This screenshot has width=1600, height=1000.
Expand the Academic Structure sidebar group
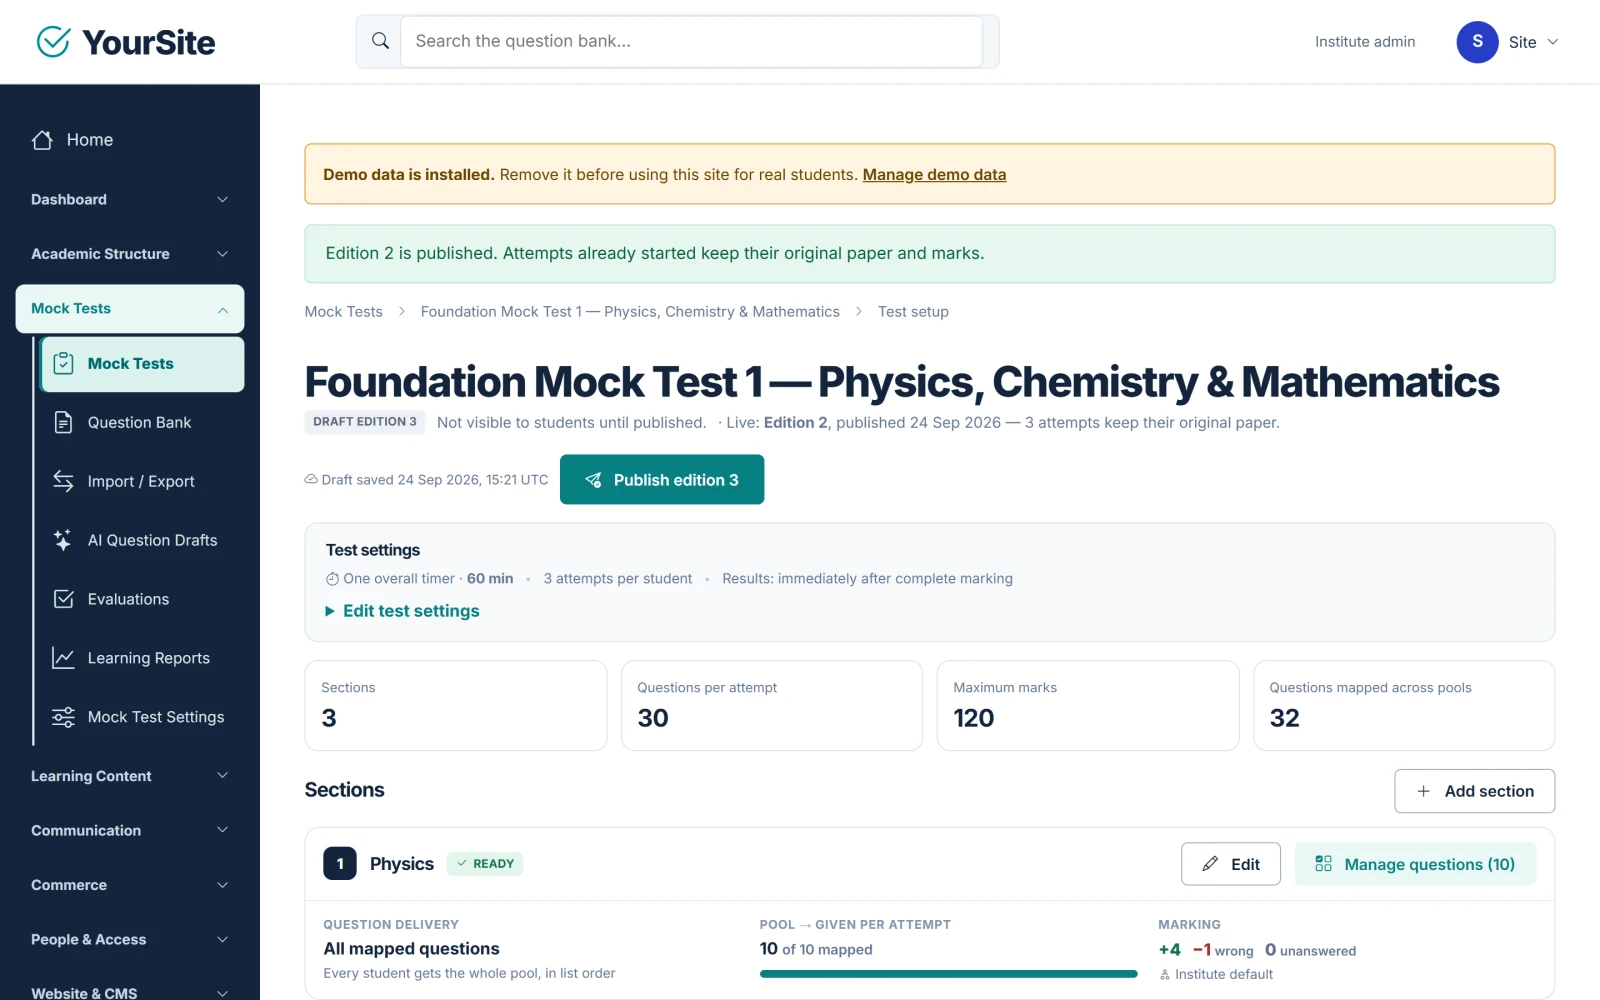point(130,254)
